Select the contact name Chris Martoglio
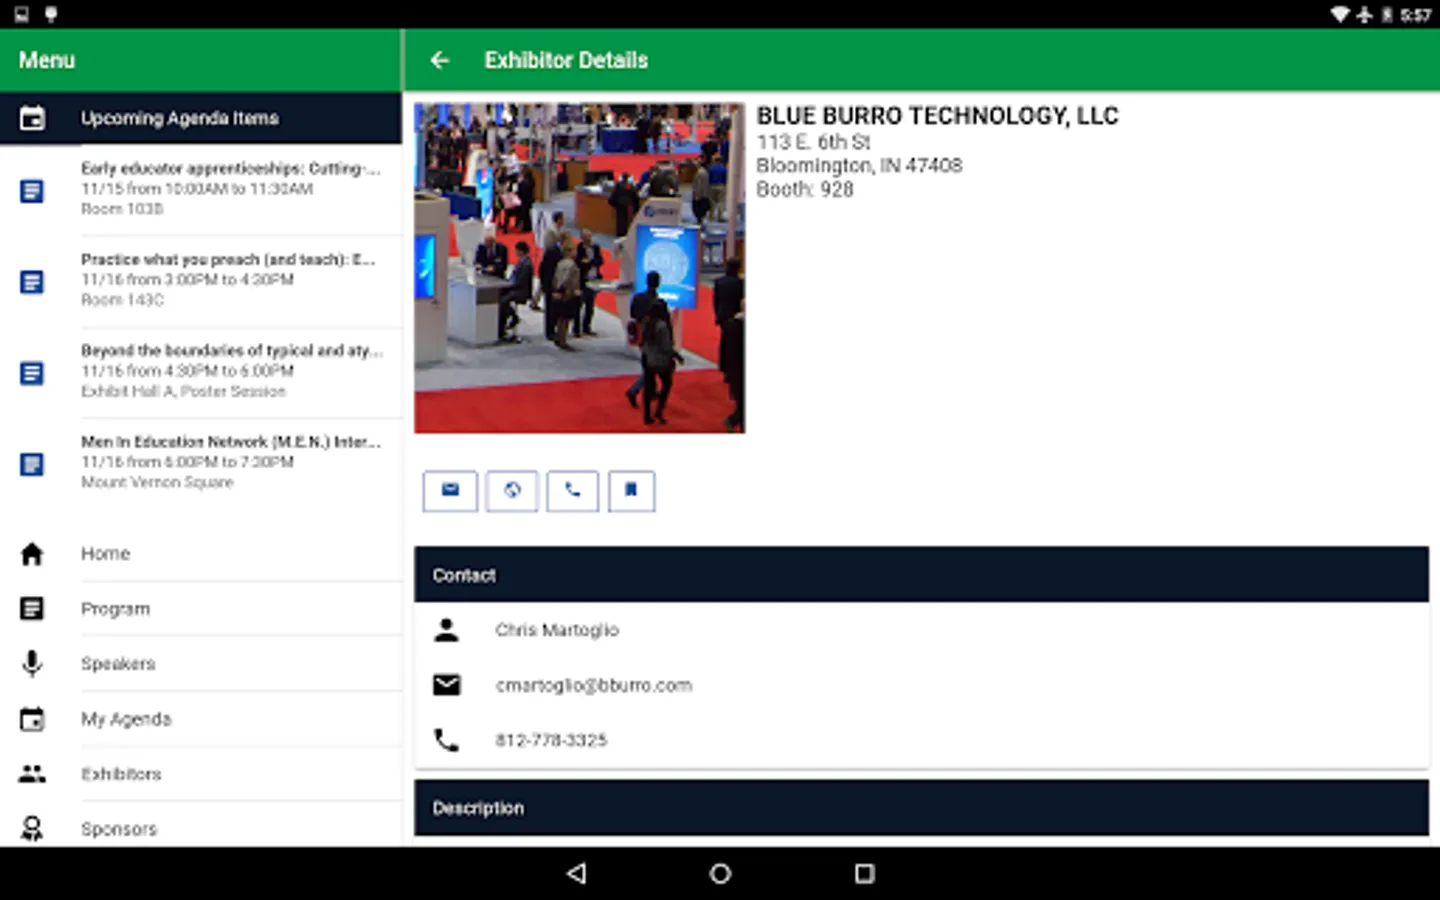The width and height of the screenshot is (1440, 900). click(x=557, y=630)
